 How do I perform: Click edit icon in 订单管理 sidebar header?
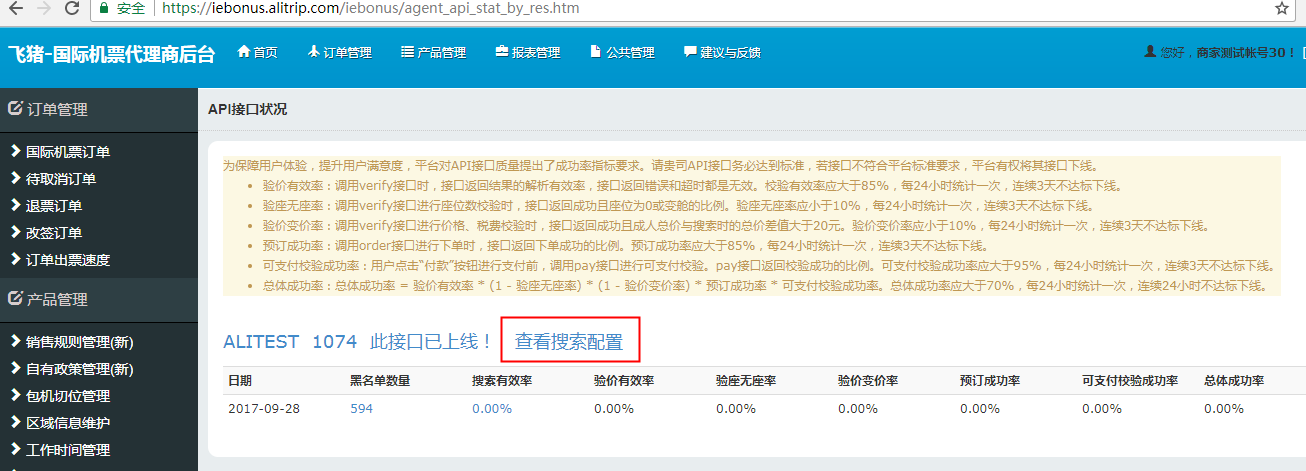tap(16, 109)
